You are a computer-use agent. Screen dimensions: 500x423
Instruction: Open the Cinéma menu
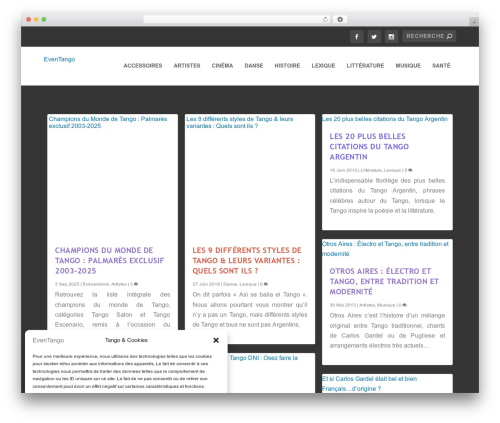tap(222, 66)
